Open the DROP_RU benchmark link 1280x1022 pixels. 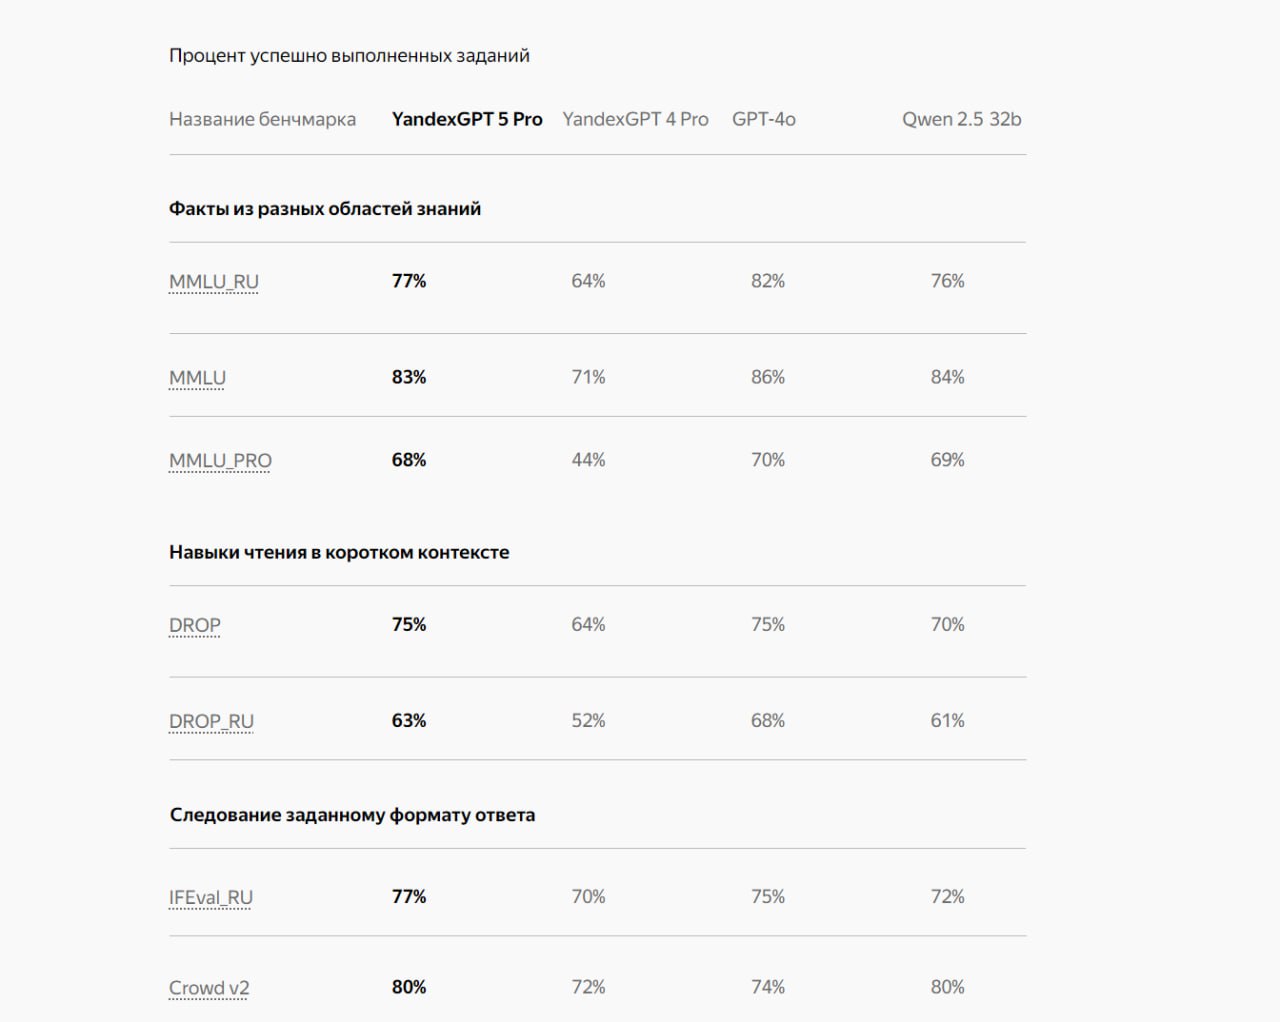pos(211,721)
